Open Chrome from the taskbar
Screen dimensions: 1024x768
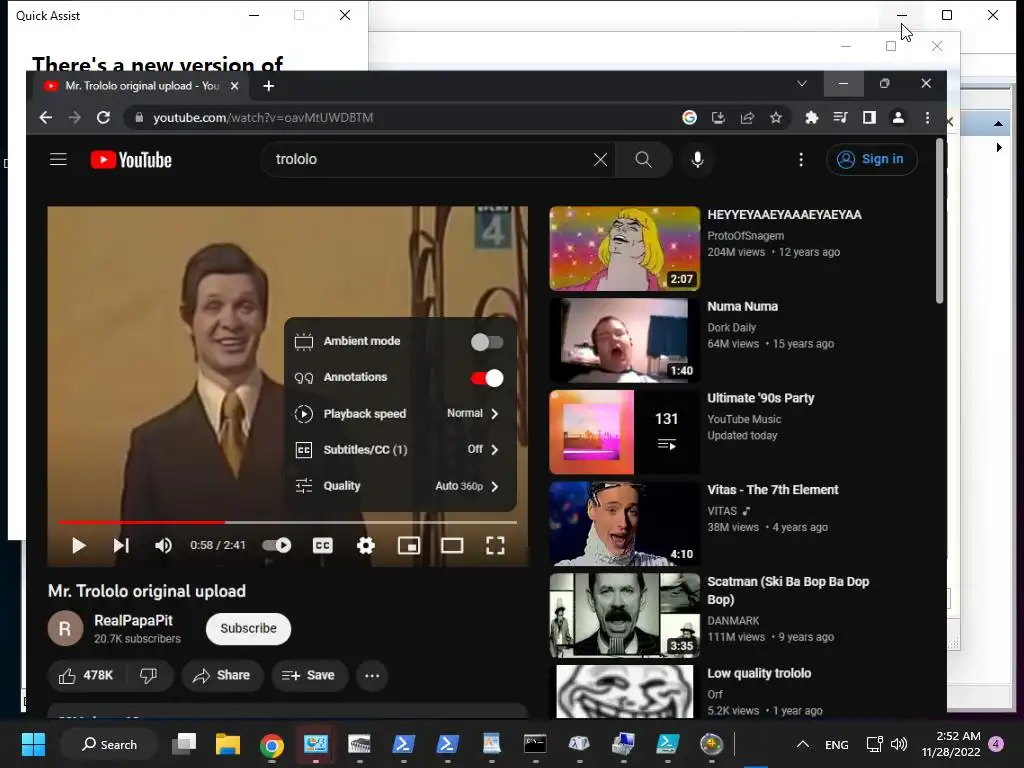(272, 744)
